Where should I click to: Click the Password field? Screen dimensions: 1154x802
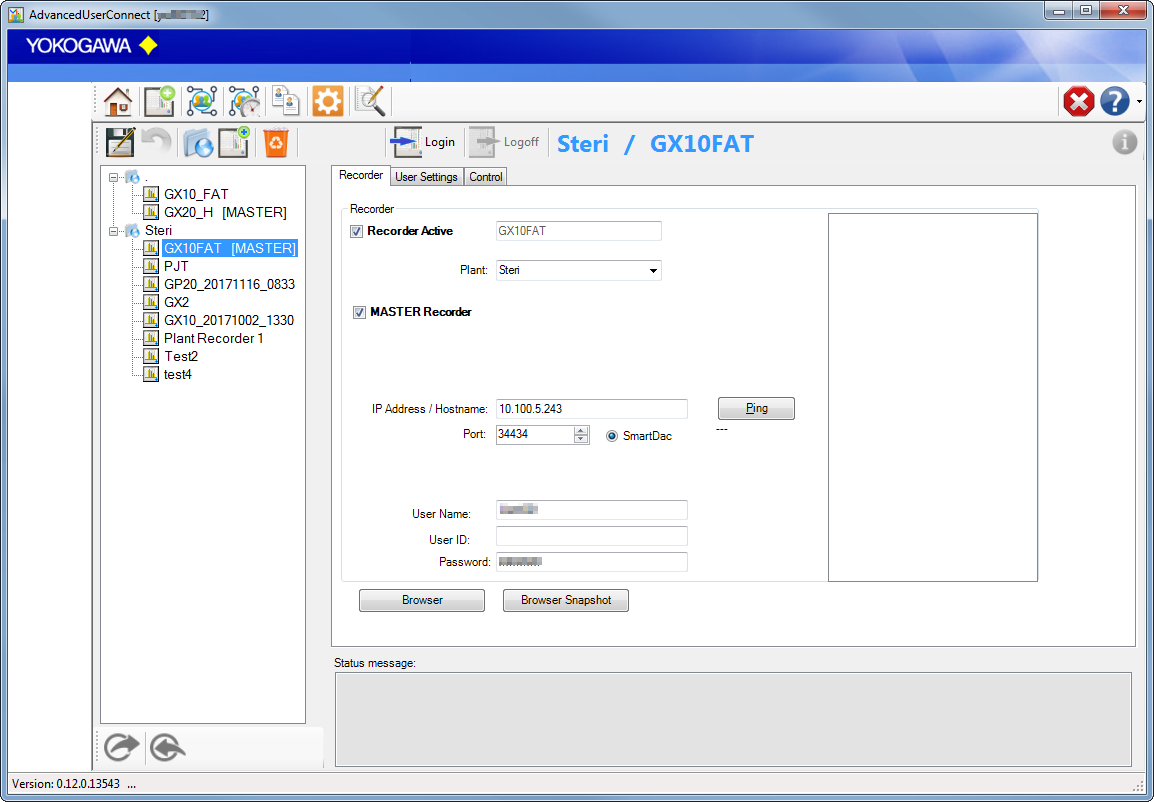point(592,562)
